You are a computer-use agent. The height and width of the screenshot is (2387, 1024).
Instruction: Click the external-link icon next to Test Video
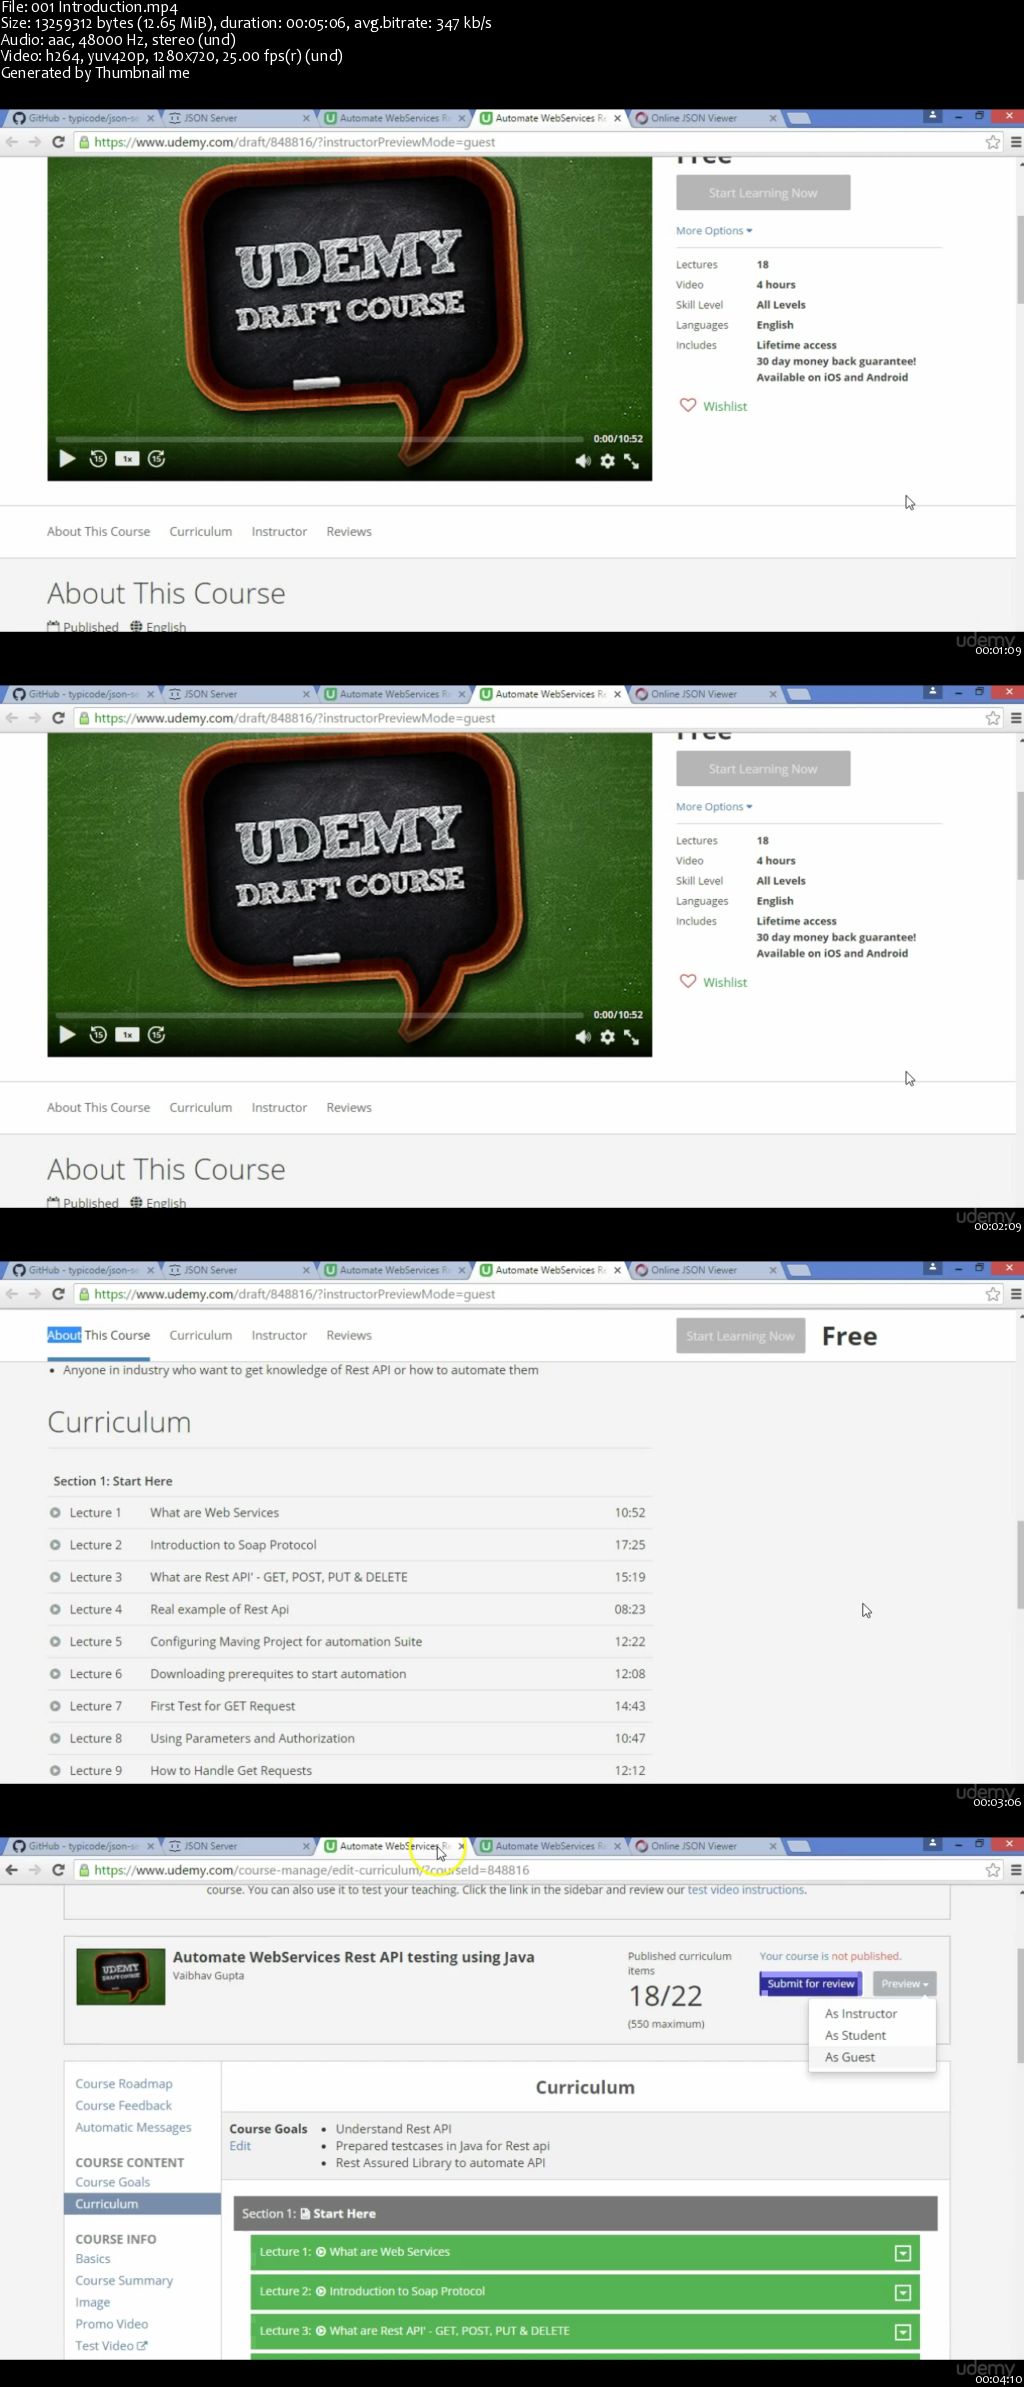click(142, 2345)
